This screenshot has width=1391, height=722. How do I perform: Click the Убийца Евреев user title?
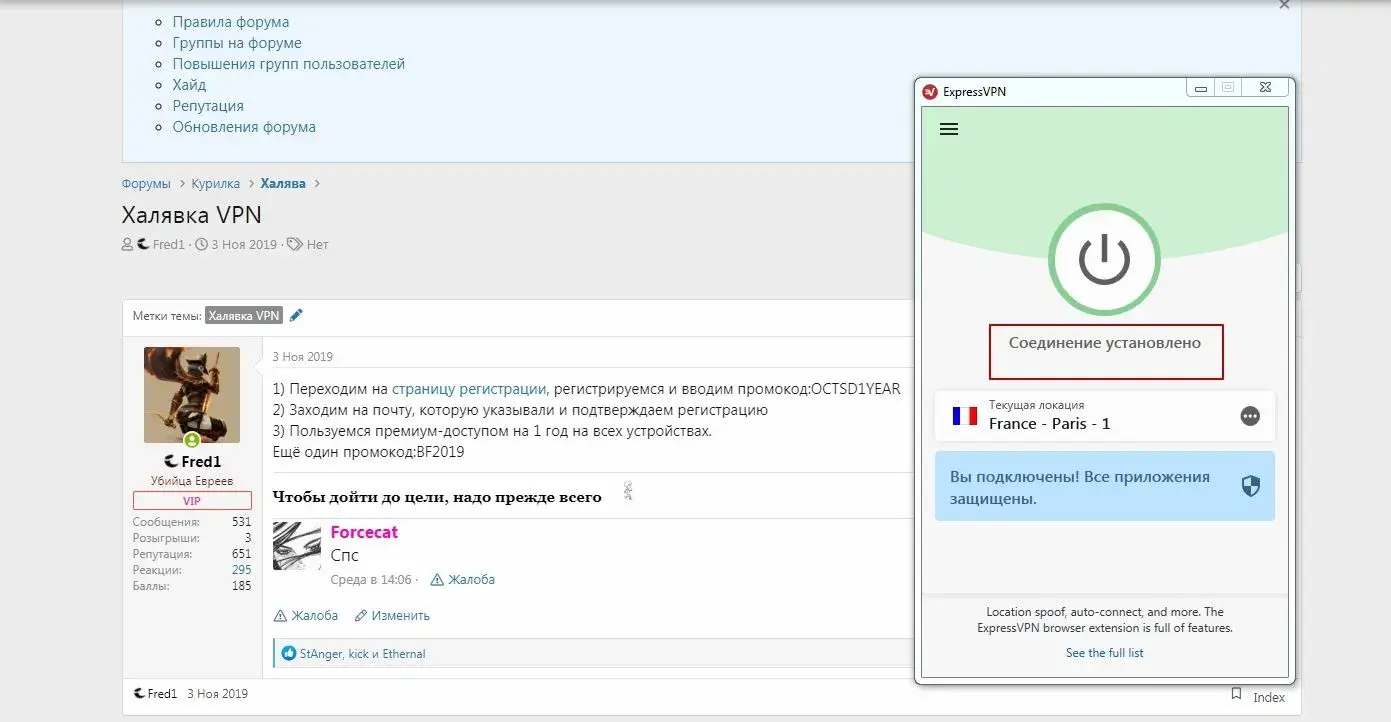tap(192, 481)
